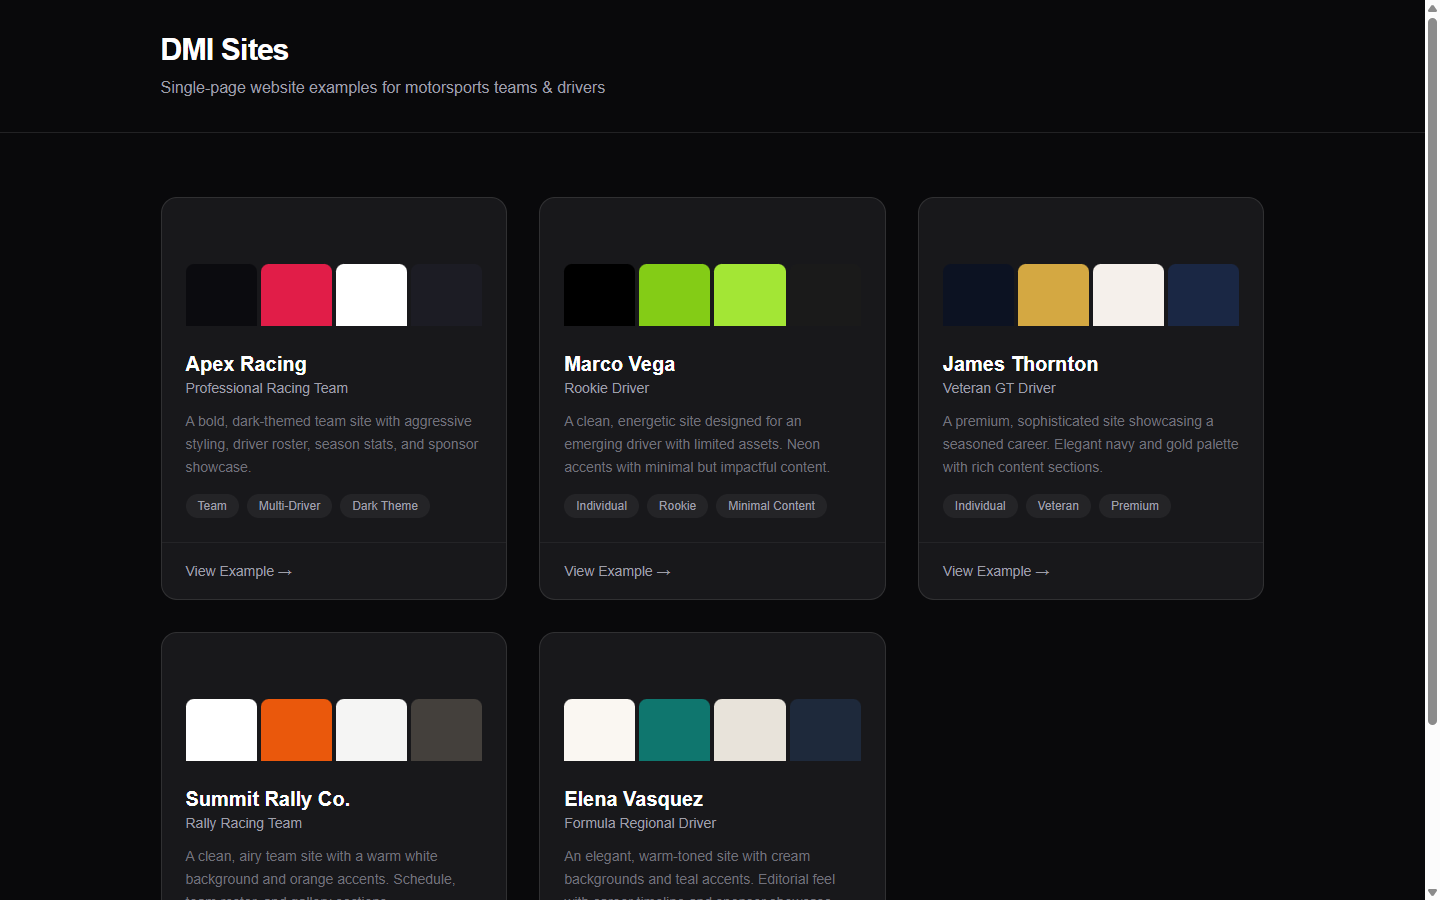Click the scroll-down arrow on the scrollbar
The height and width of the screenshot is (900, 1440).
[1432, 893]
